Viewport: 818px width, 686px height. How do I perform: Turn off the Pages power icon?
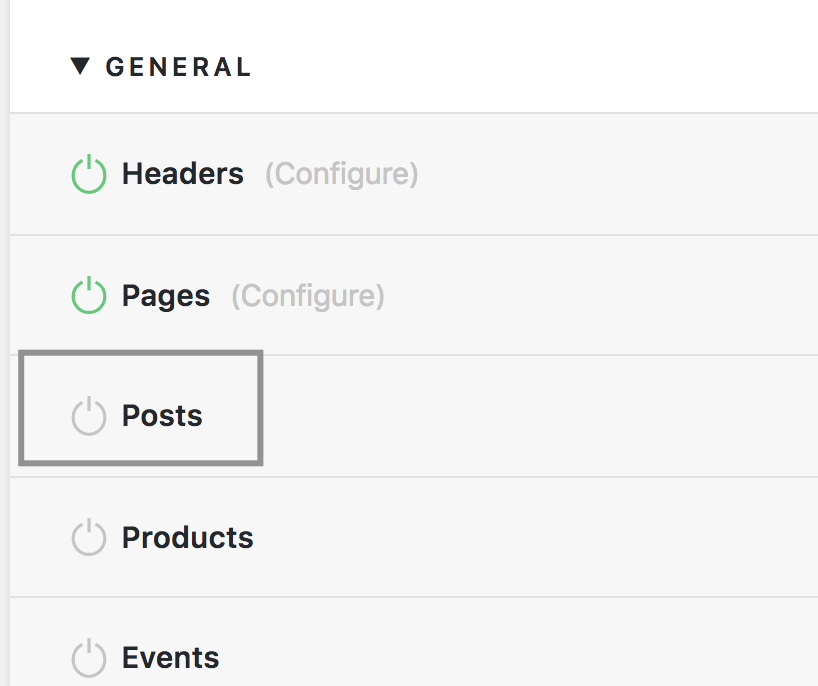(89, 296)
